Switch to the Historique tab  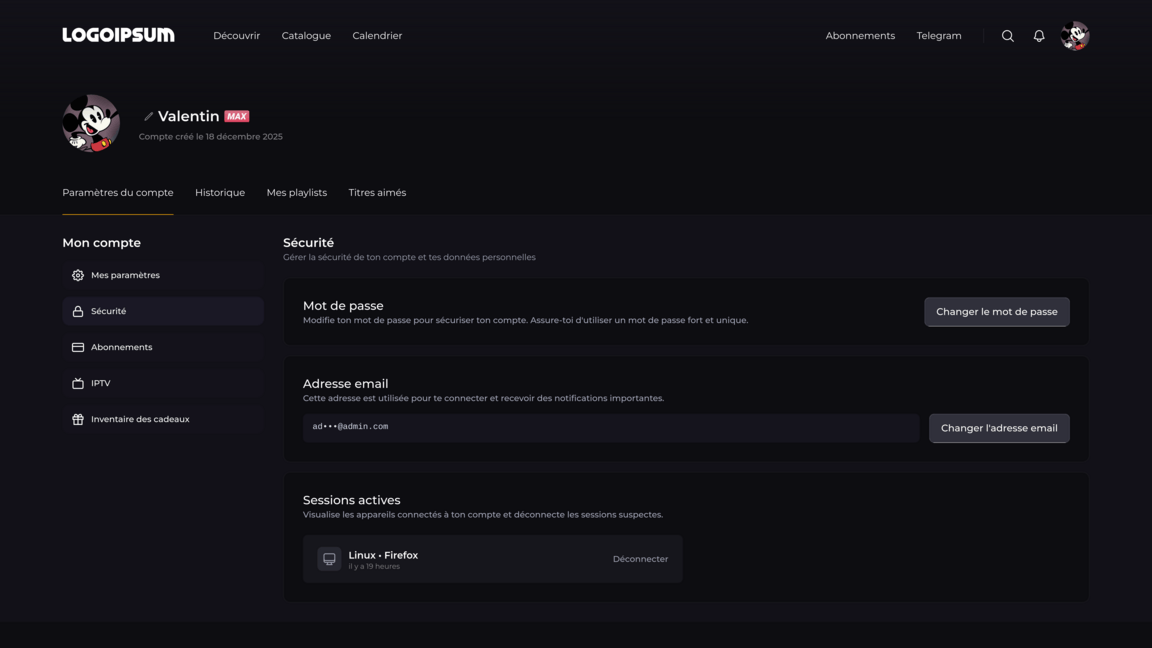[x=219, y=192]
